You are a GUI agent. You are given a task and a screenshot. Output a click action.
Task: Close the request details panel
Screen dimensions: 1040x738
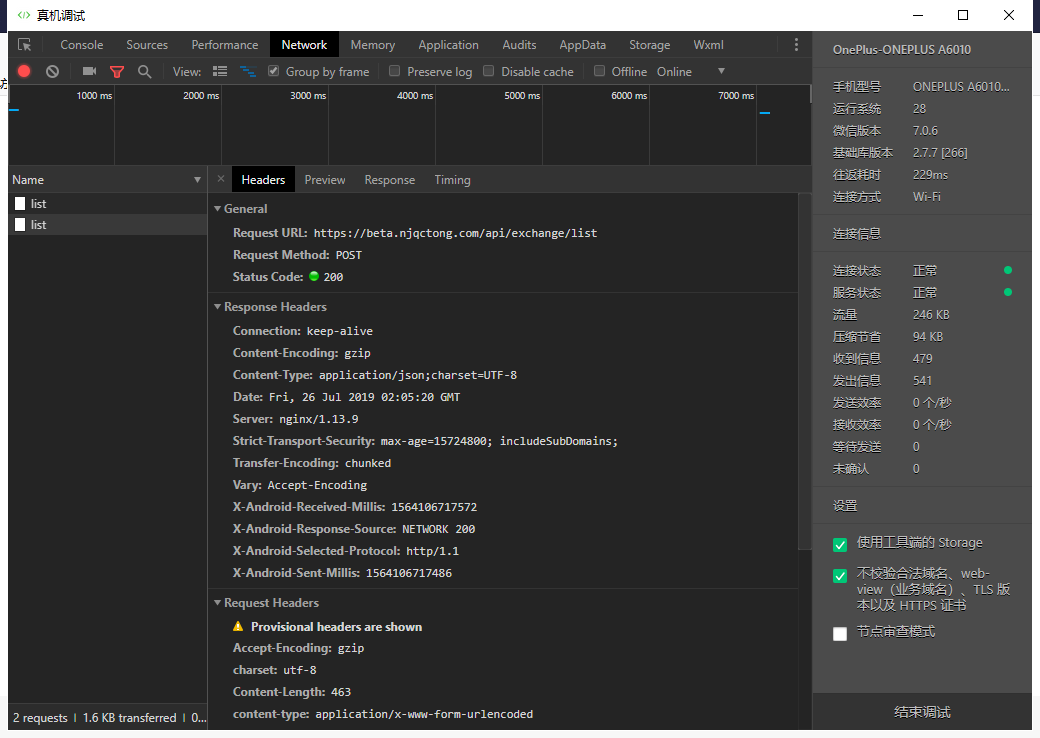point(221,180)
